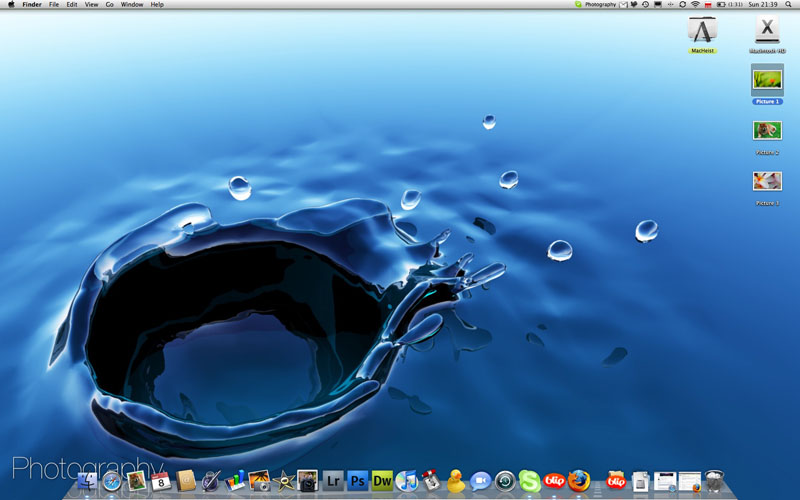Open the bar chart app icon in Dock

point(235,481)
